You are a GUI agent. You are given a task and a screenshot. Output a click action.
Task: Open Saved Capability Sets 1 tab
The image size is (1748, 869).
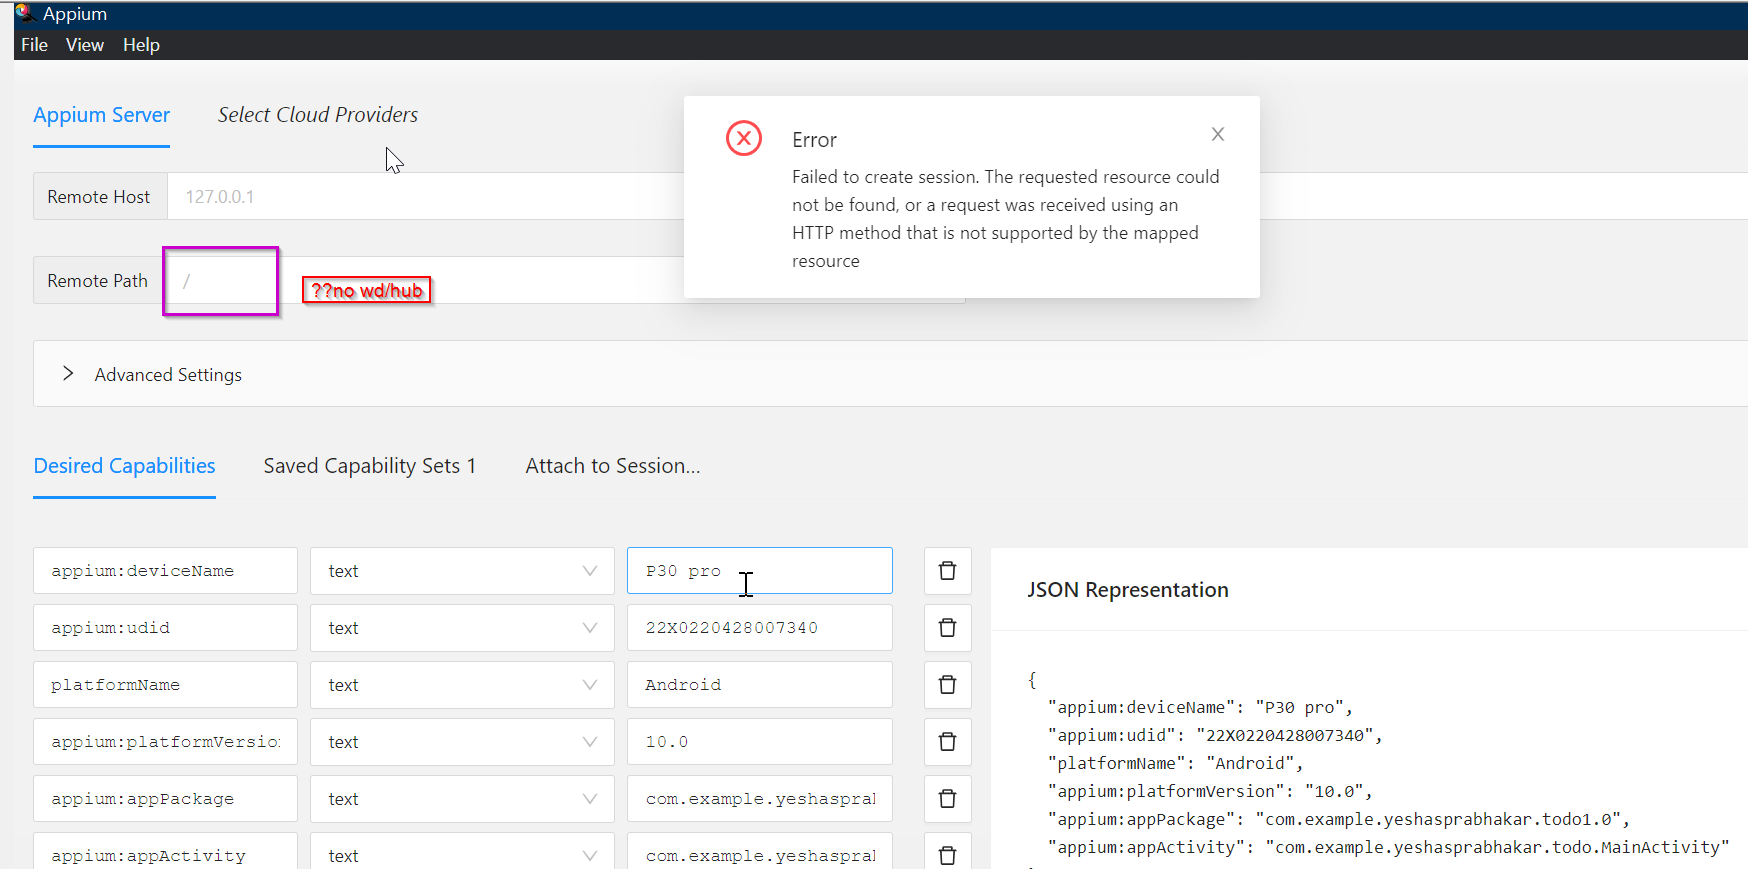tap(370, 466)
